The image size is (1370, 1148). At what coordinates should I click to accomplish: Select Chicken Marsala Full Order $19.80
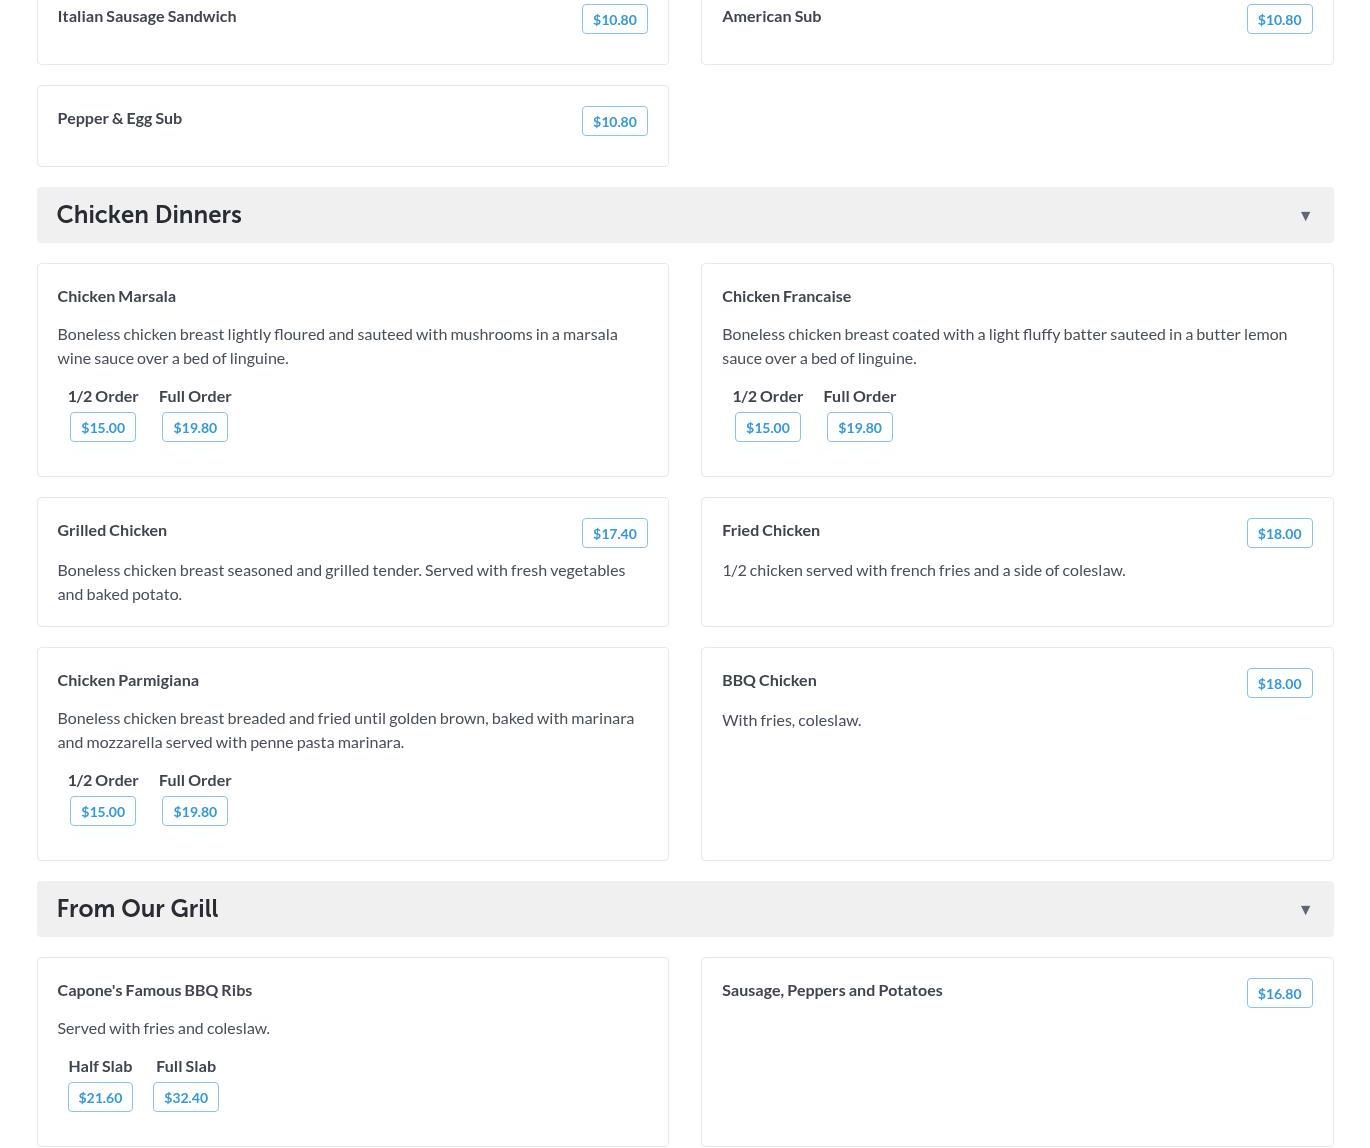click(195, 428)
